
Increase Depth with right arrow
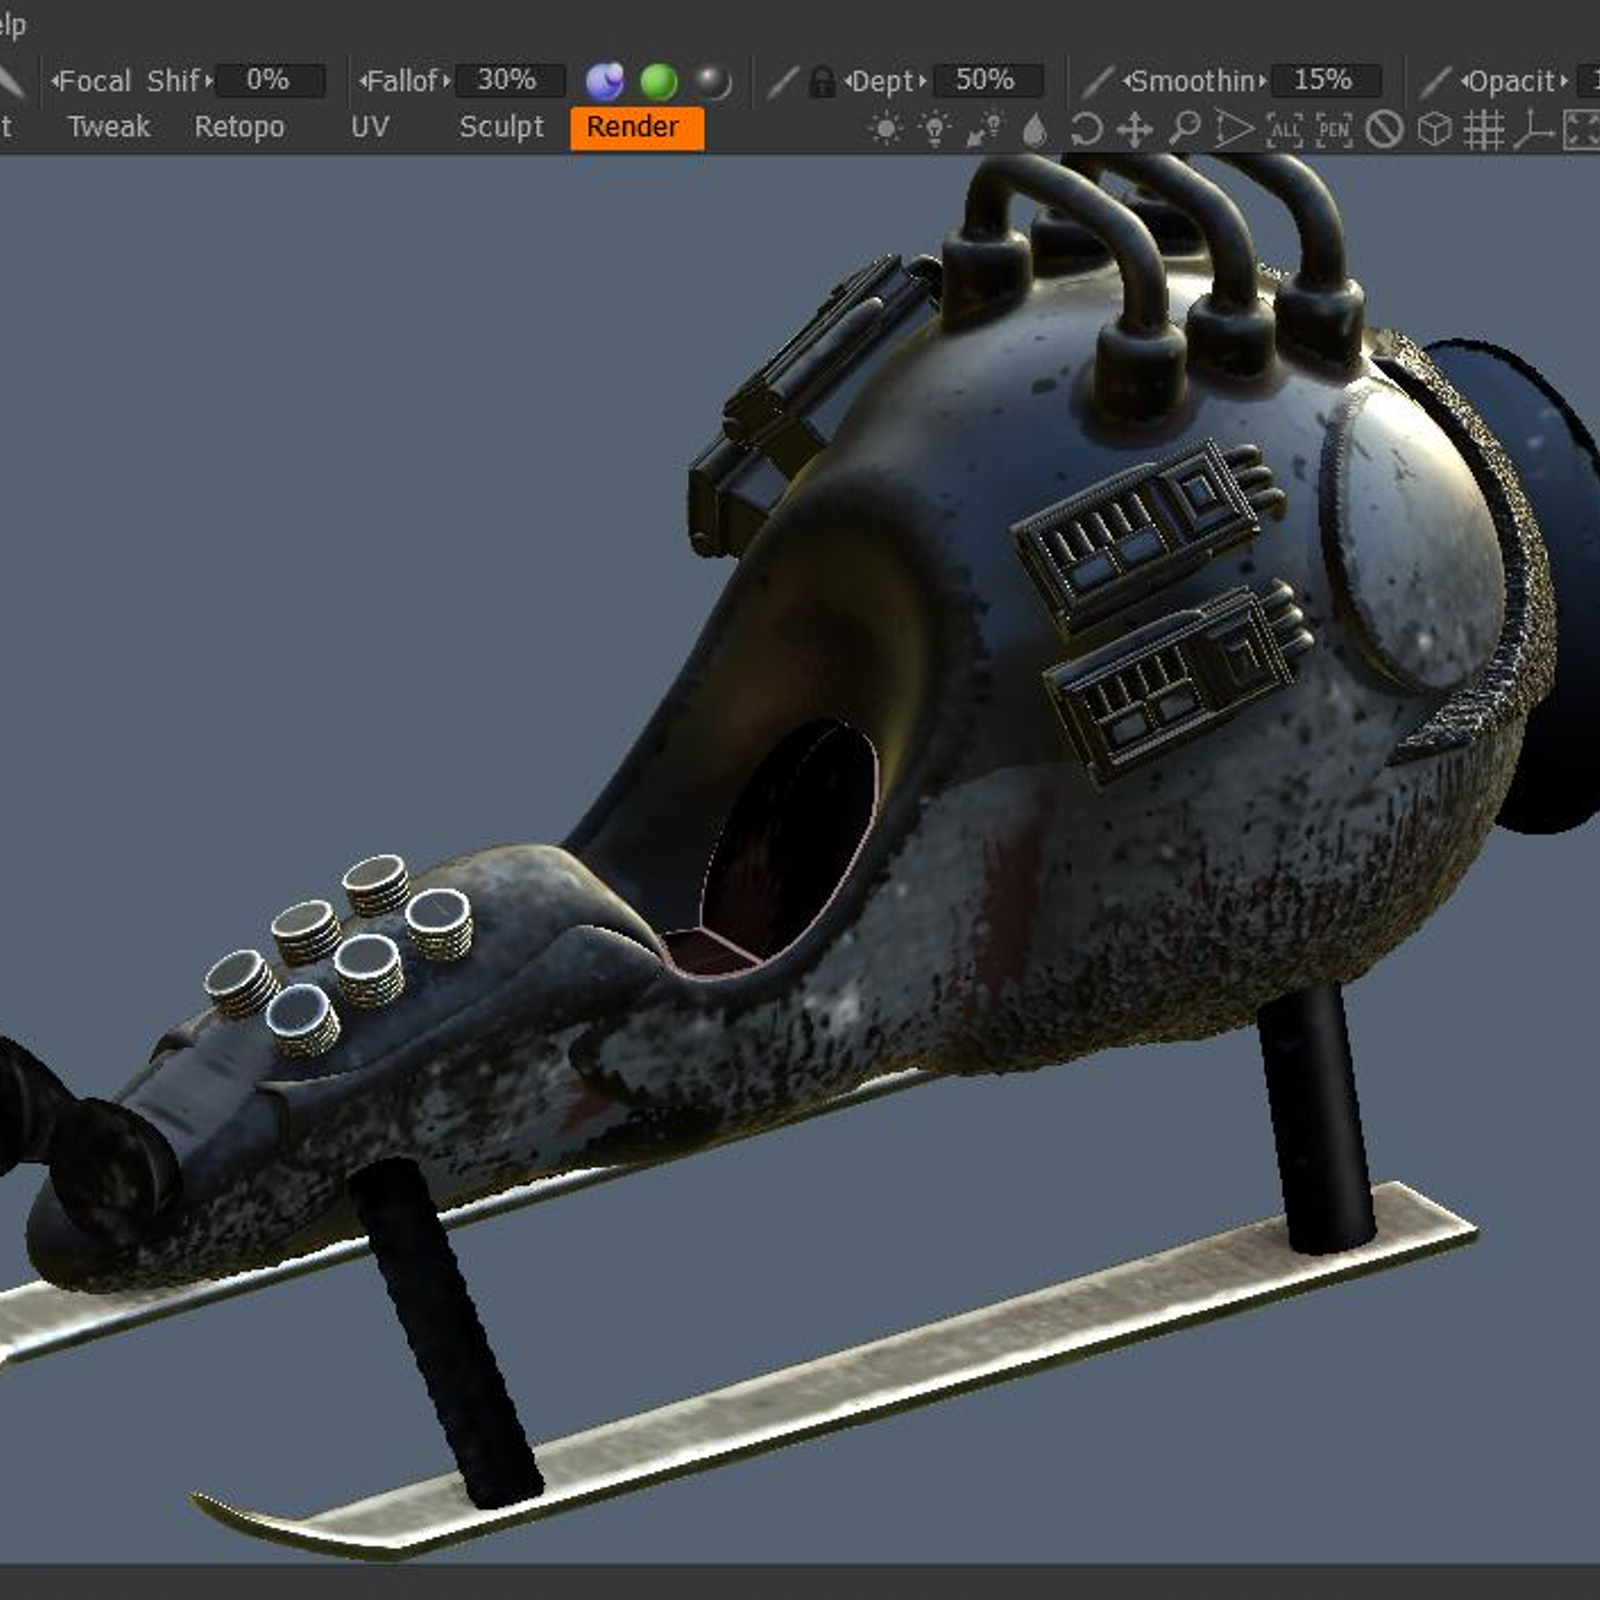[922, 81]
